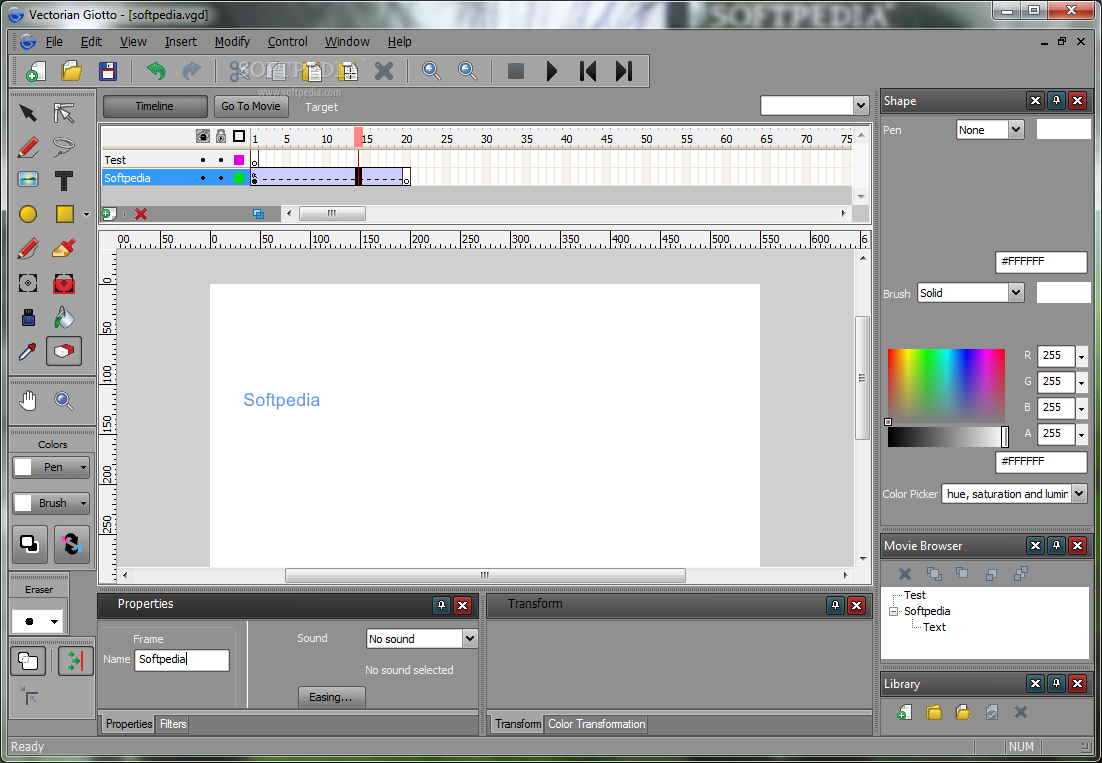This screenshot has height=763, width=1102.
Task: Add new library item icon
Action: pyautogui.click(x=905, y=712)
